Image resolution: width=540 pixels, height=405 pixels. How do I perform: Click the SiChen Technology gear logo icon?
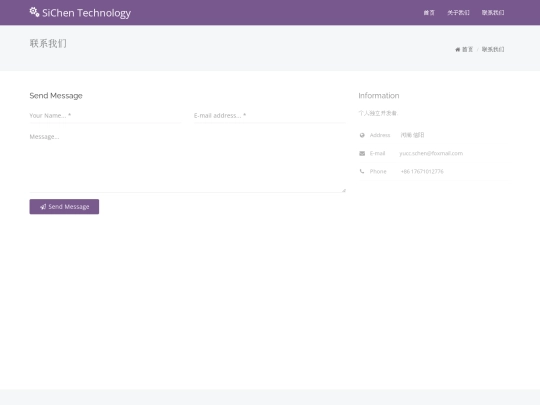pyautogui.click(x=34, y=12)
